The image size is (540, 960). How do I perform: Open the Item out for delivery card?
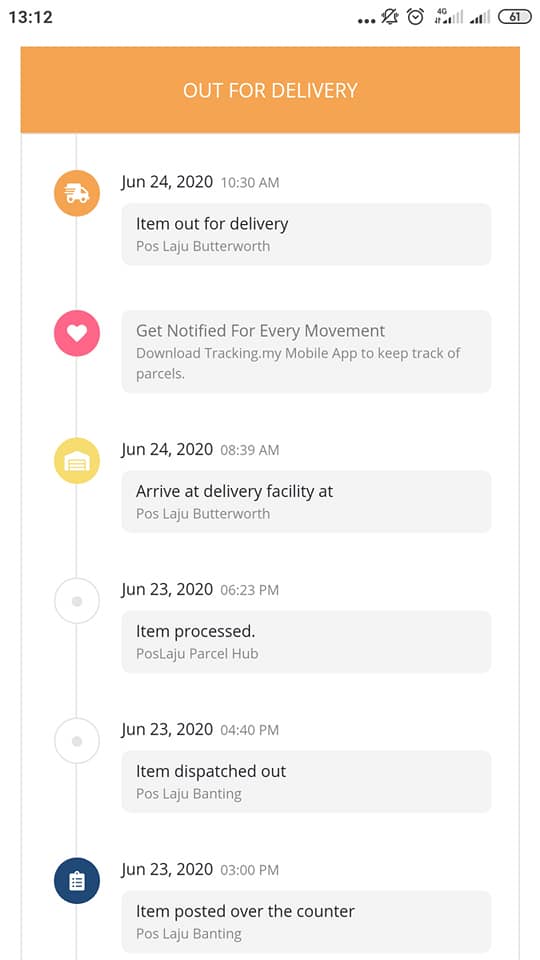(306, 234)
